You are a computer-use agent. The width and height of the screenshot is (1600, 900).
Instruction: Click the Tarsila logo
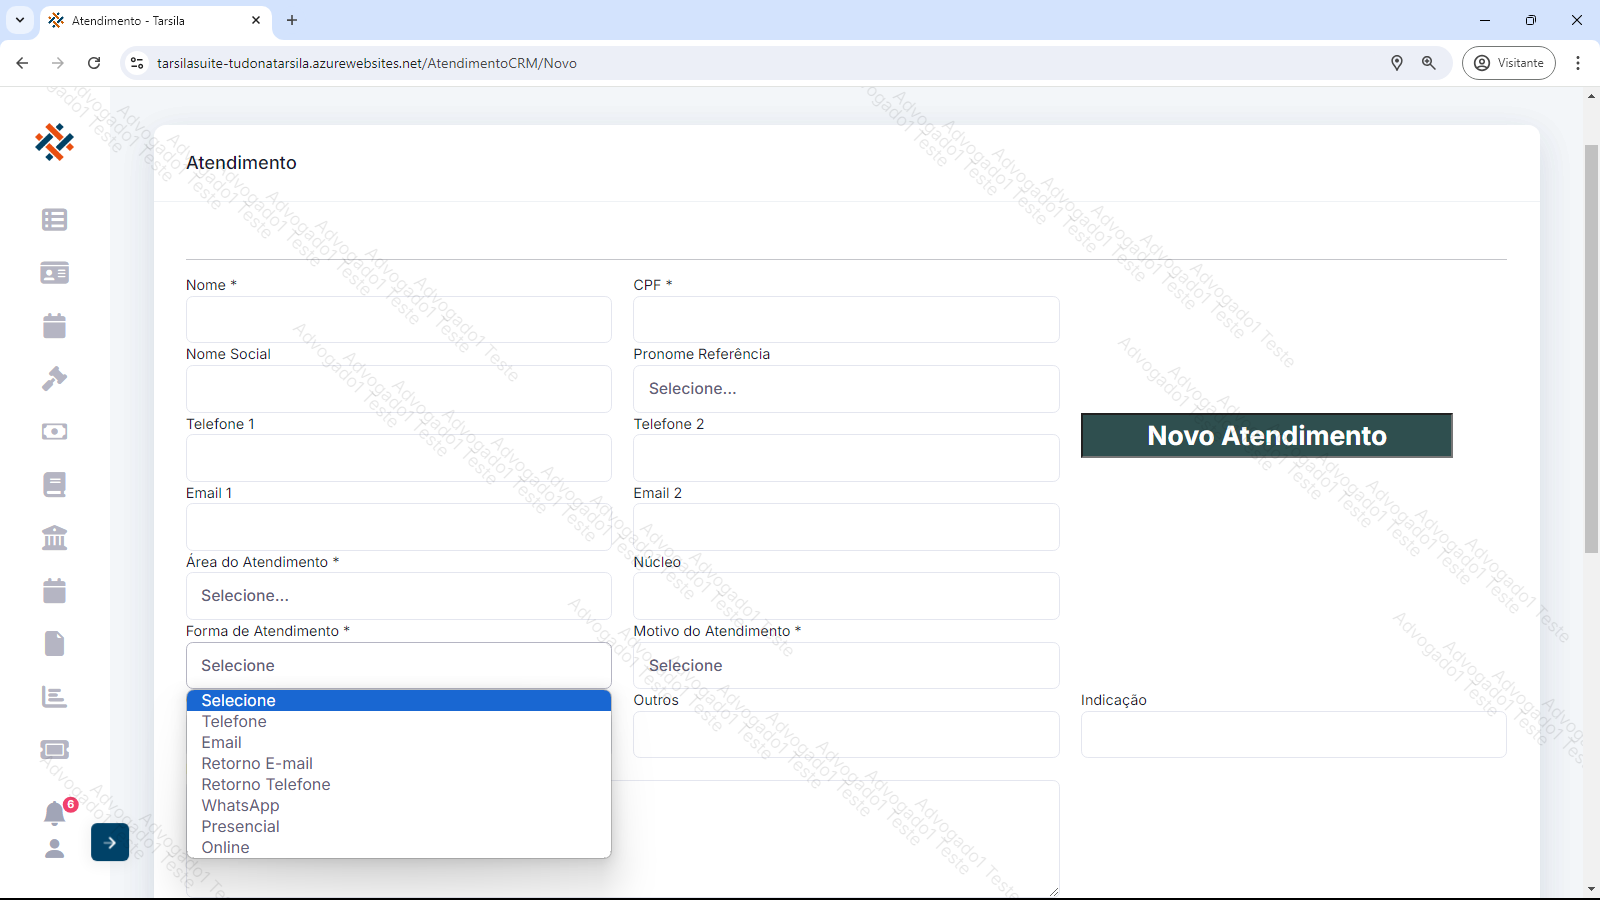(x=54, y=142)
